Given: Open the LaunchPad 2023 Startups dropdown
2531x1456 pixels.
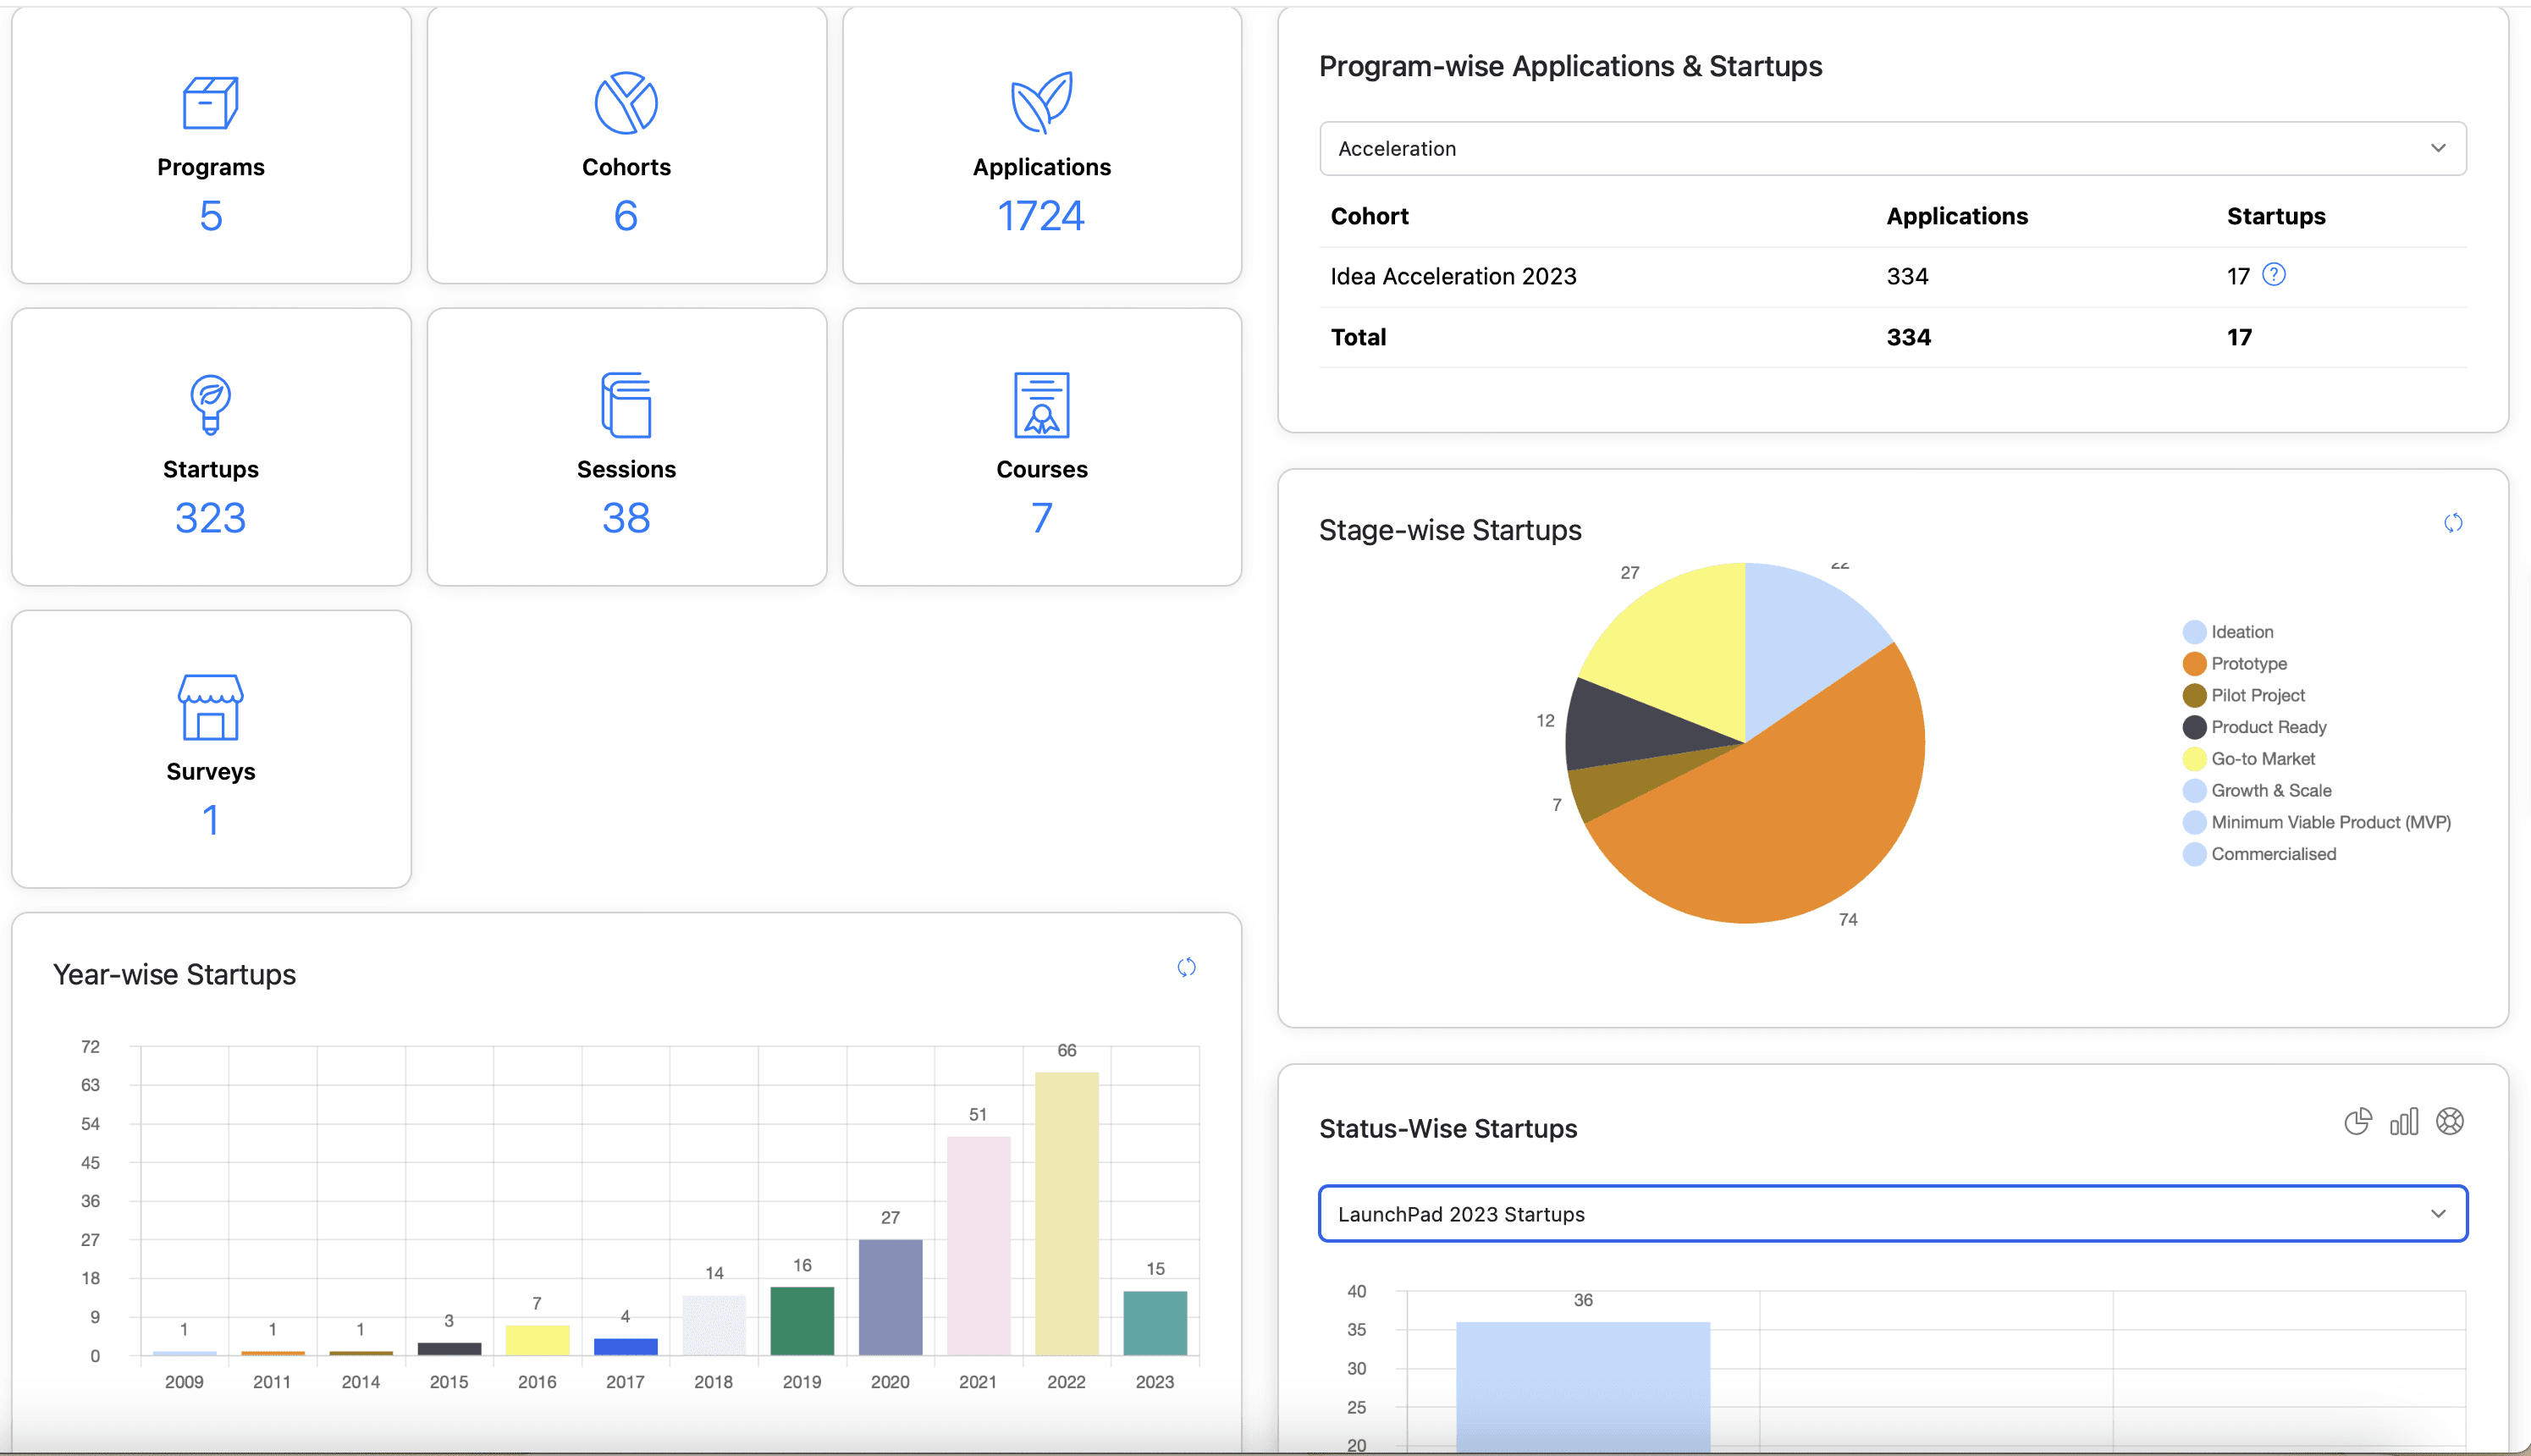Looking at the screenshot, I should coord(1892,1214).
